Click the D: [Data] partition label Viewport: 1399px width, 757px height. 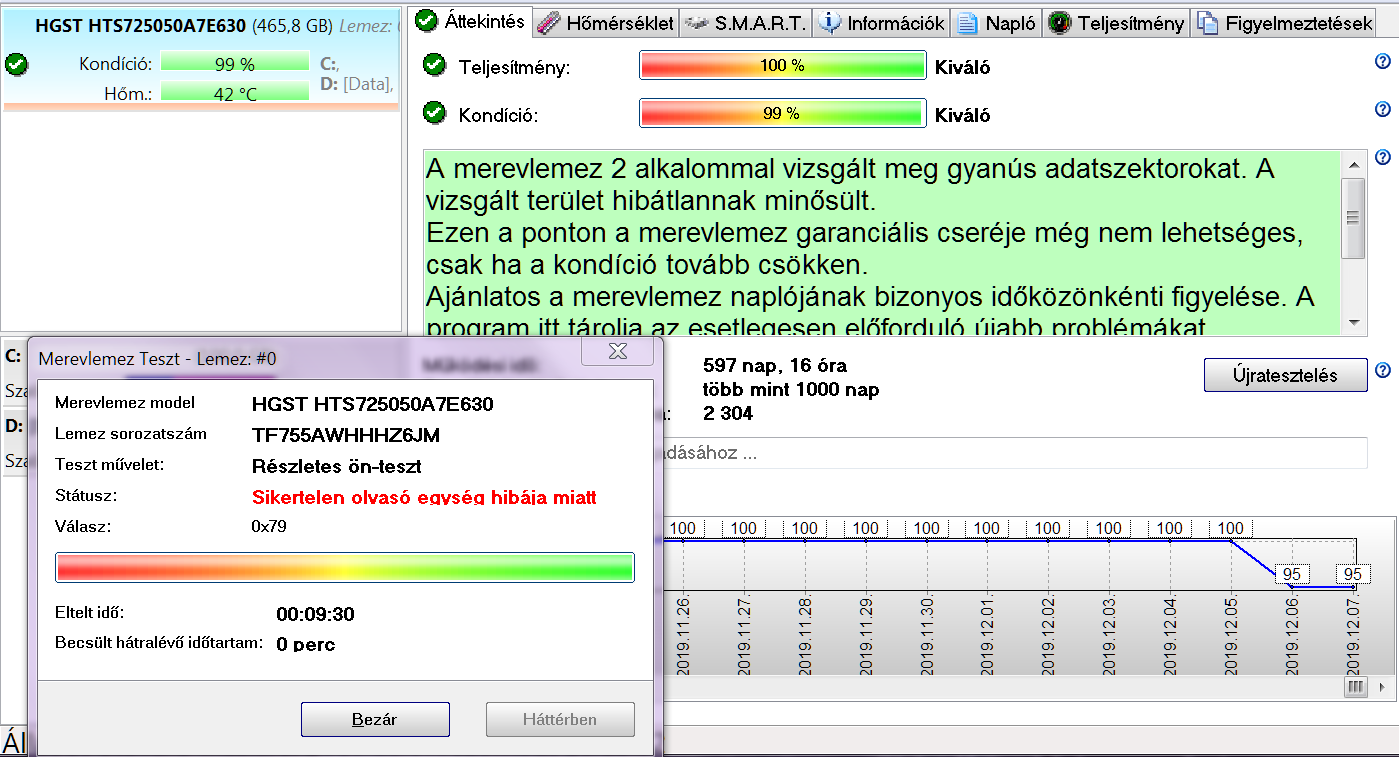[355, 84]
